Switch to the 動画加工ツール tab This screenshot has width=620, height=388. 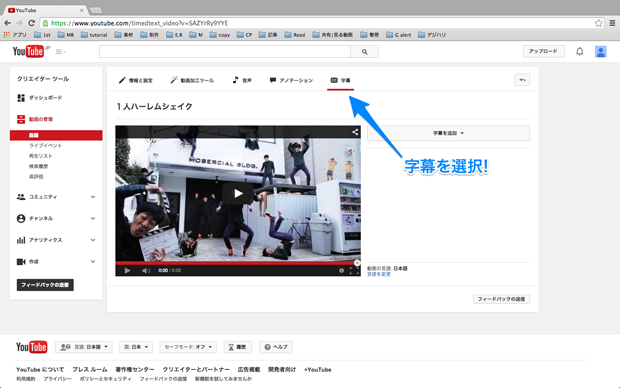point(192,80)
